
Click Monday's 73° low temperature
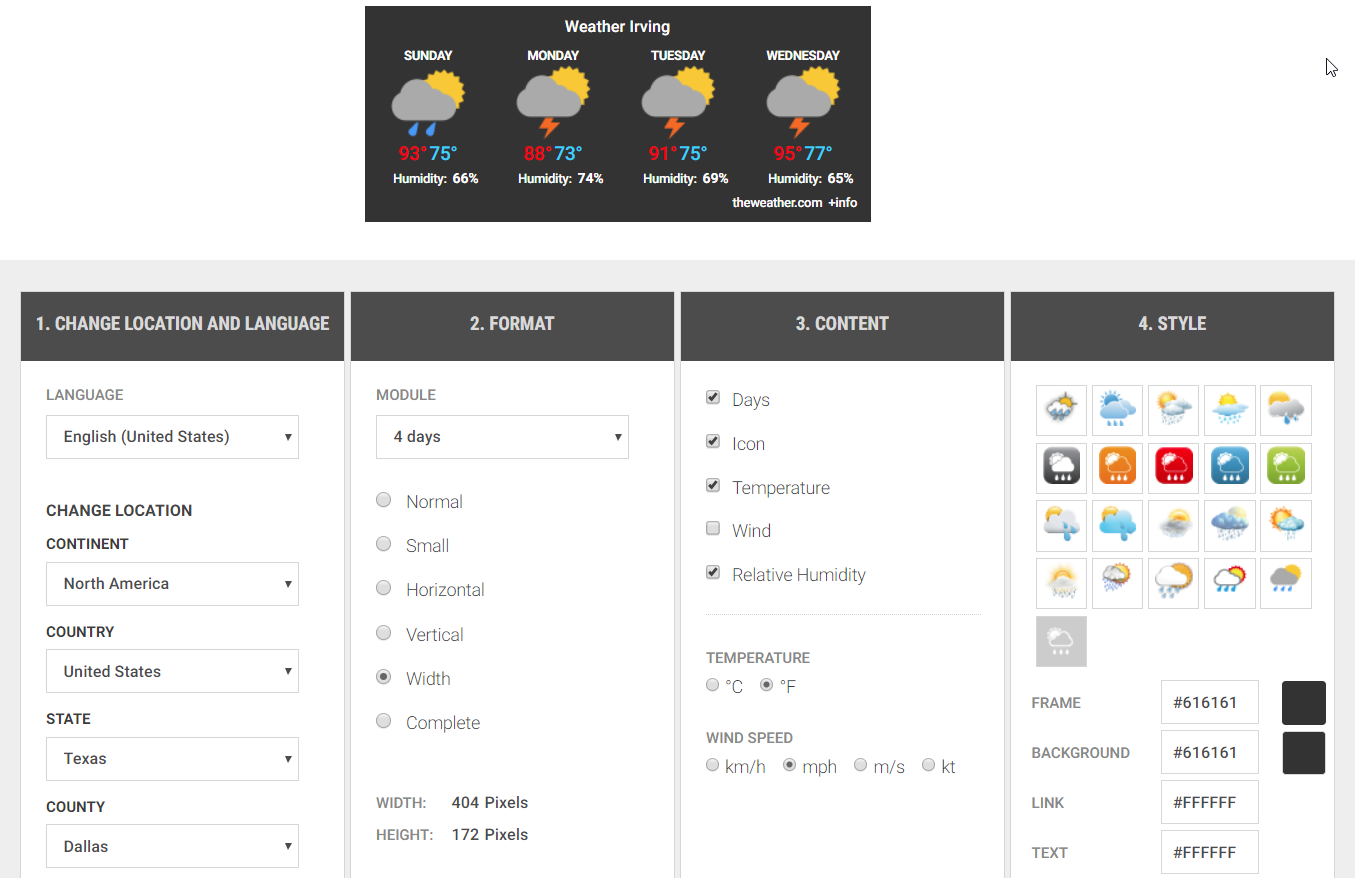point(568,153)
